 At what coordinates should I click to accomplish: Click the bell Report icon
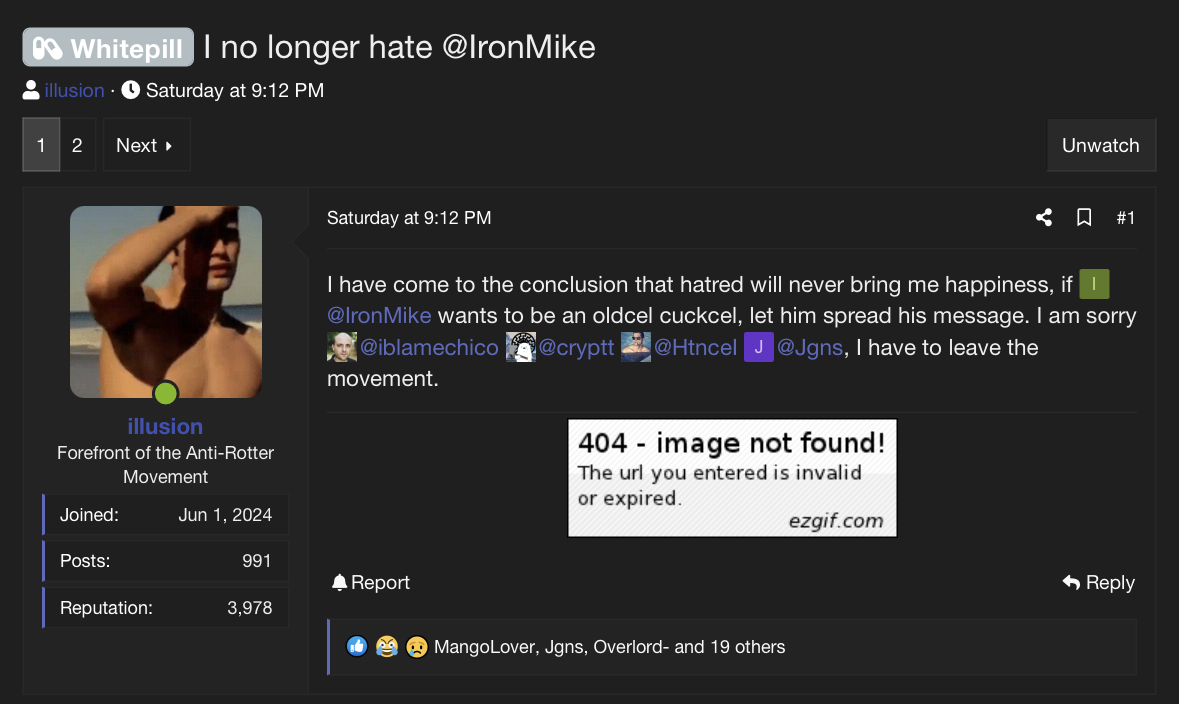[340, 582]
